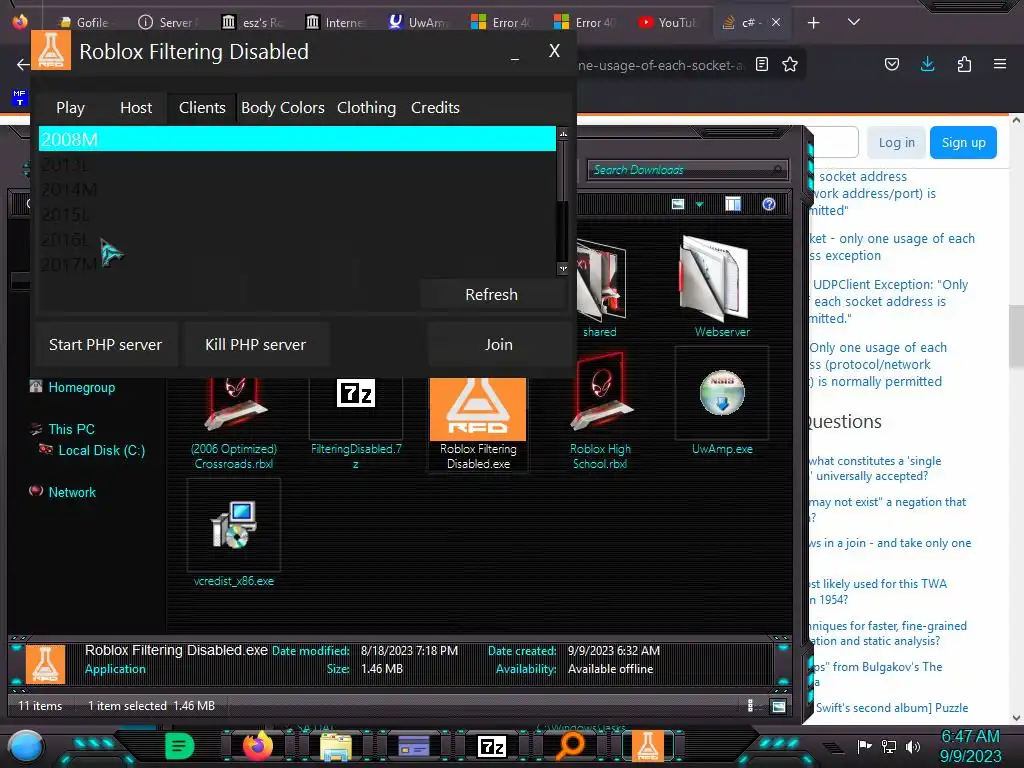This screenshot has height=768, width=1024.
Task: Select the Roblox Filtering Disabled.exe file
Action: point(478,423)
